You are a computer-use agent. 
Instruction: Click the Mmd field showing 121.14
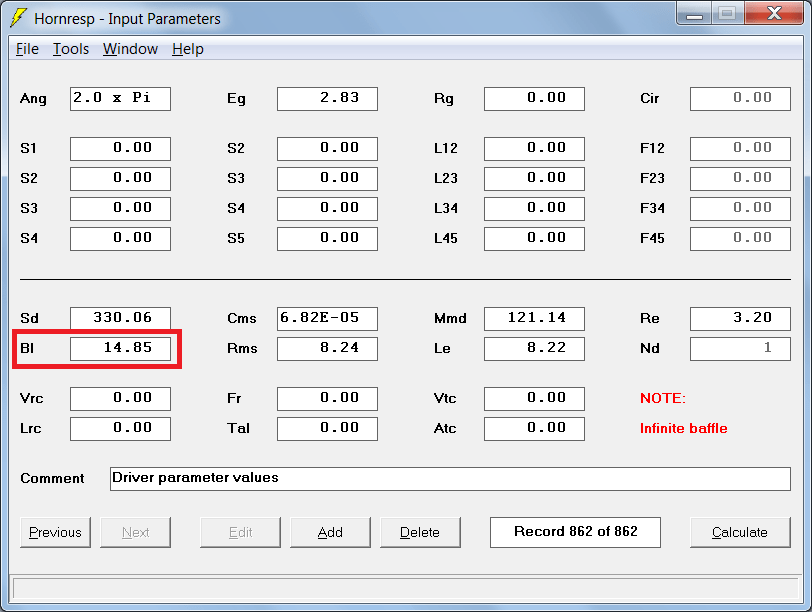534,319
